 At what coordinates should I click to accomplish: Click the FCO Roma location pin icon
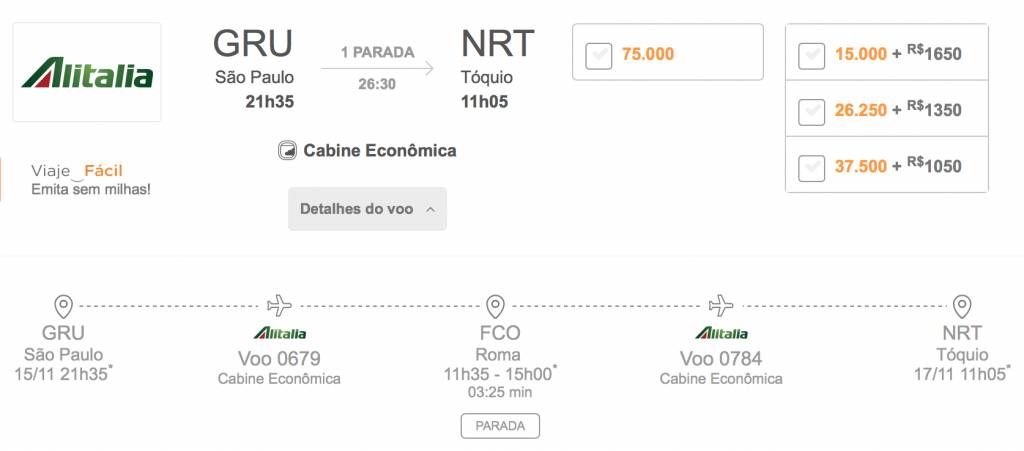496,306
